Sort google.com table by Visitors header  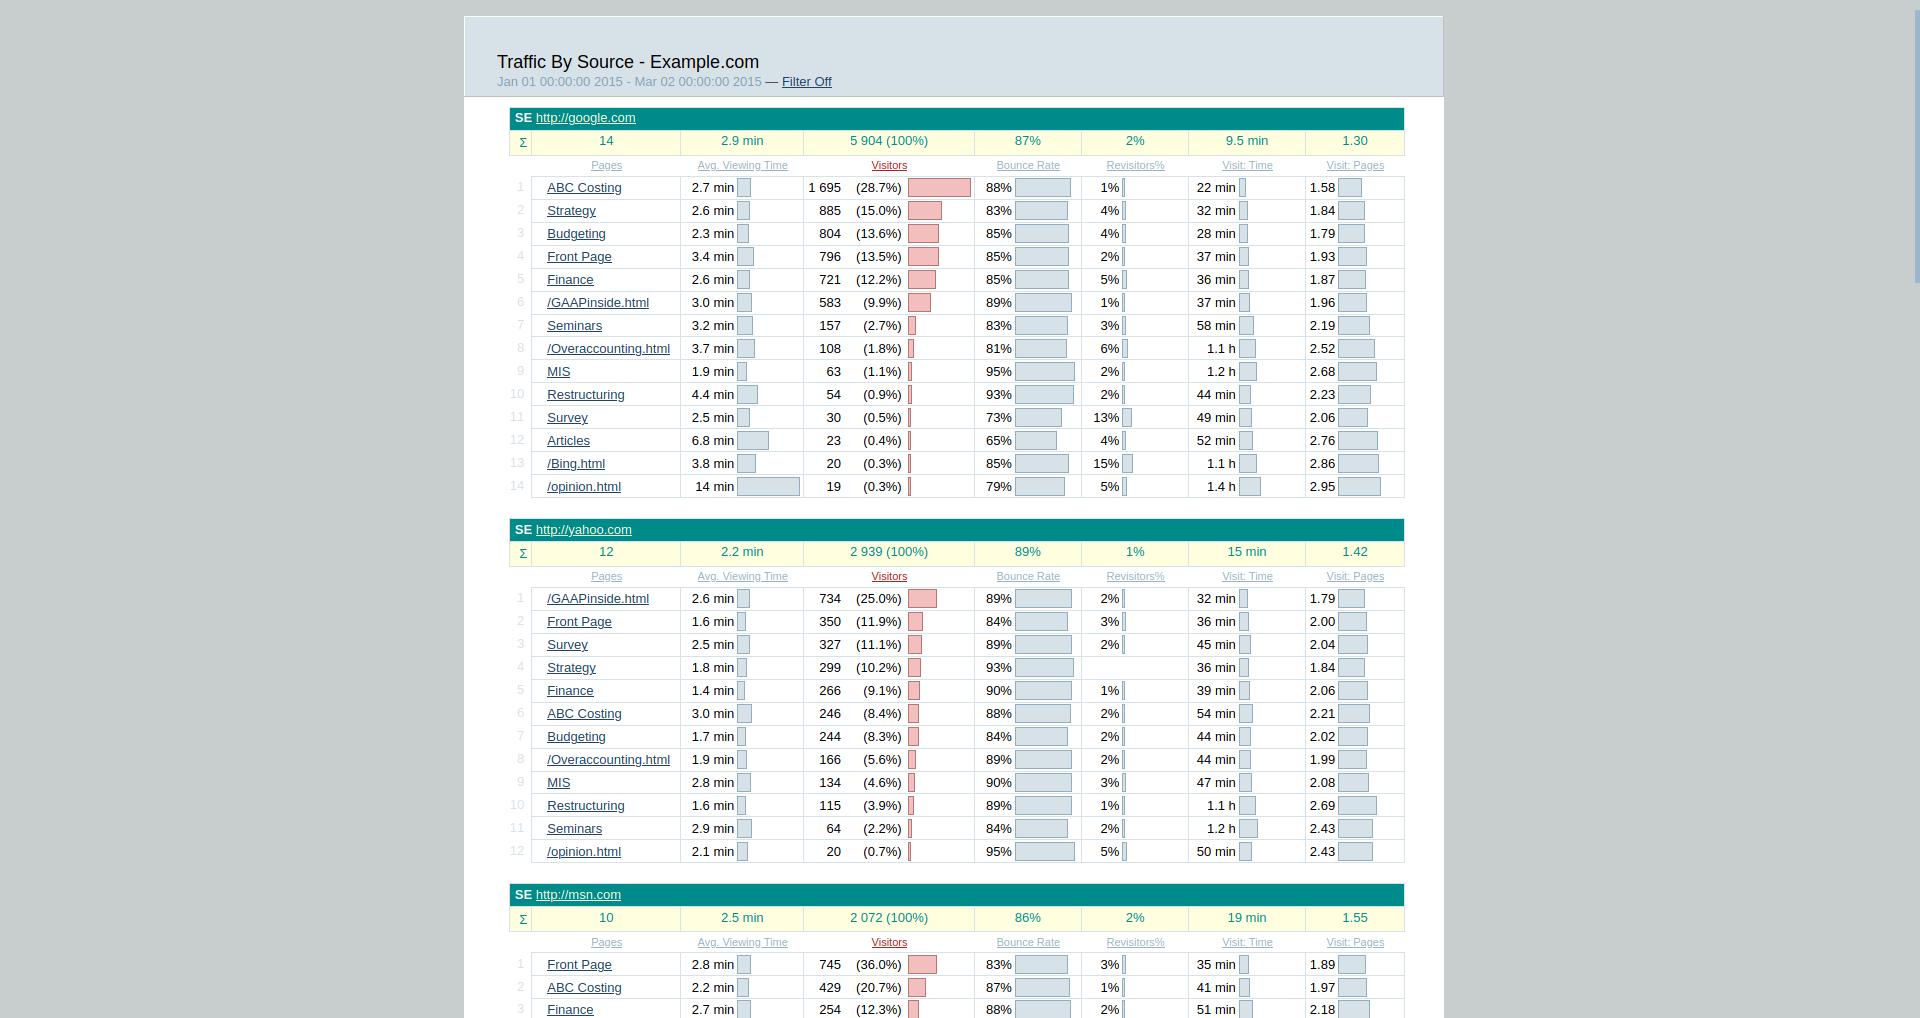pyautogui.click(x=888, y=166)
